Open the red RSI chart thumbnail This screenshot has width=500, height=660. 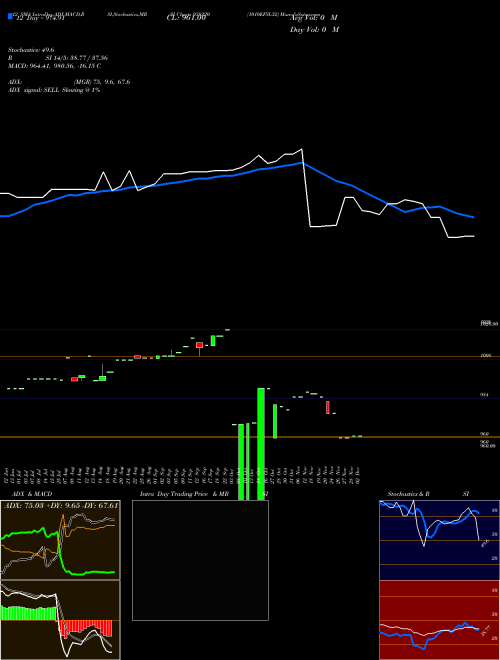click(439, 620)
